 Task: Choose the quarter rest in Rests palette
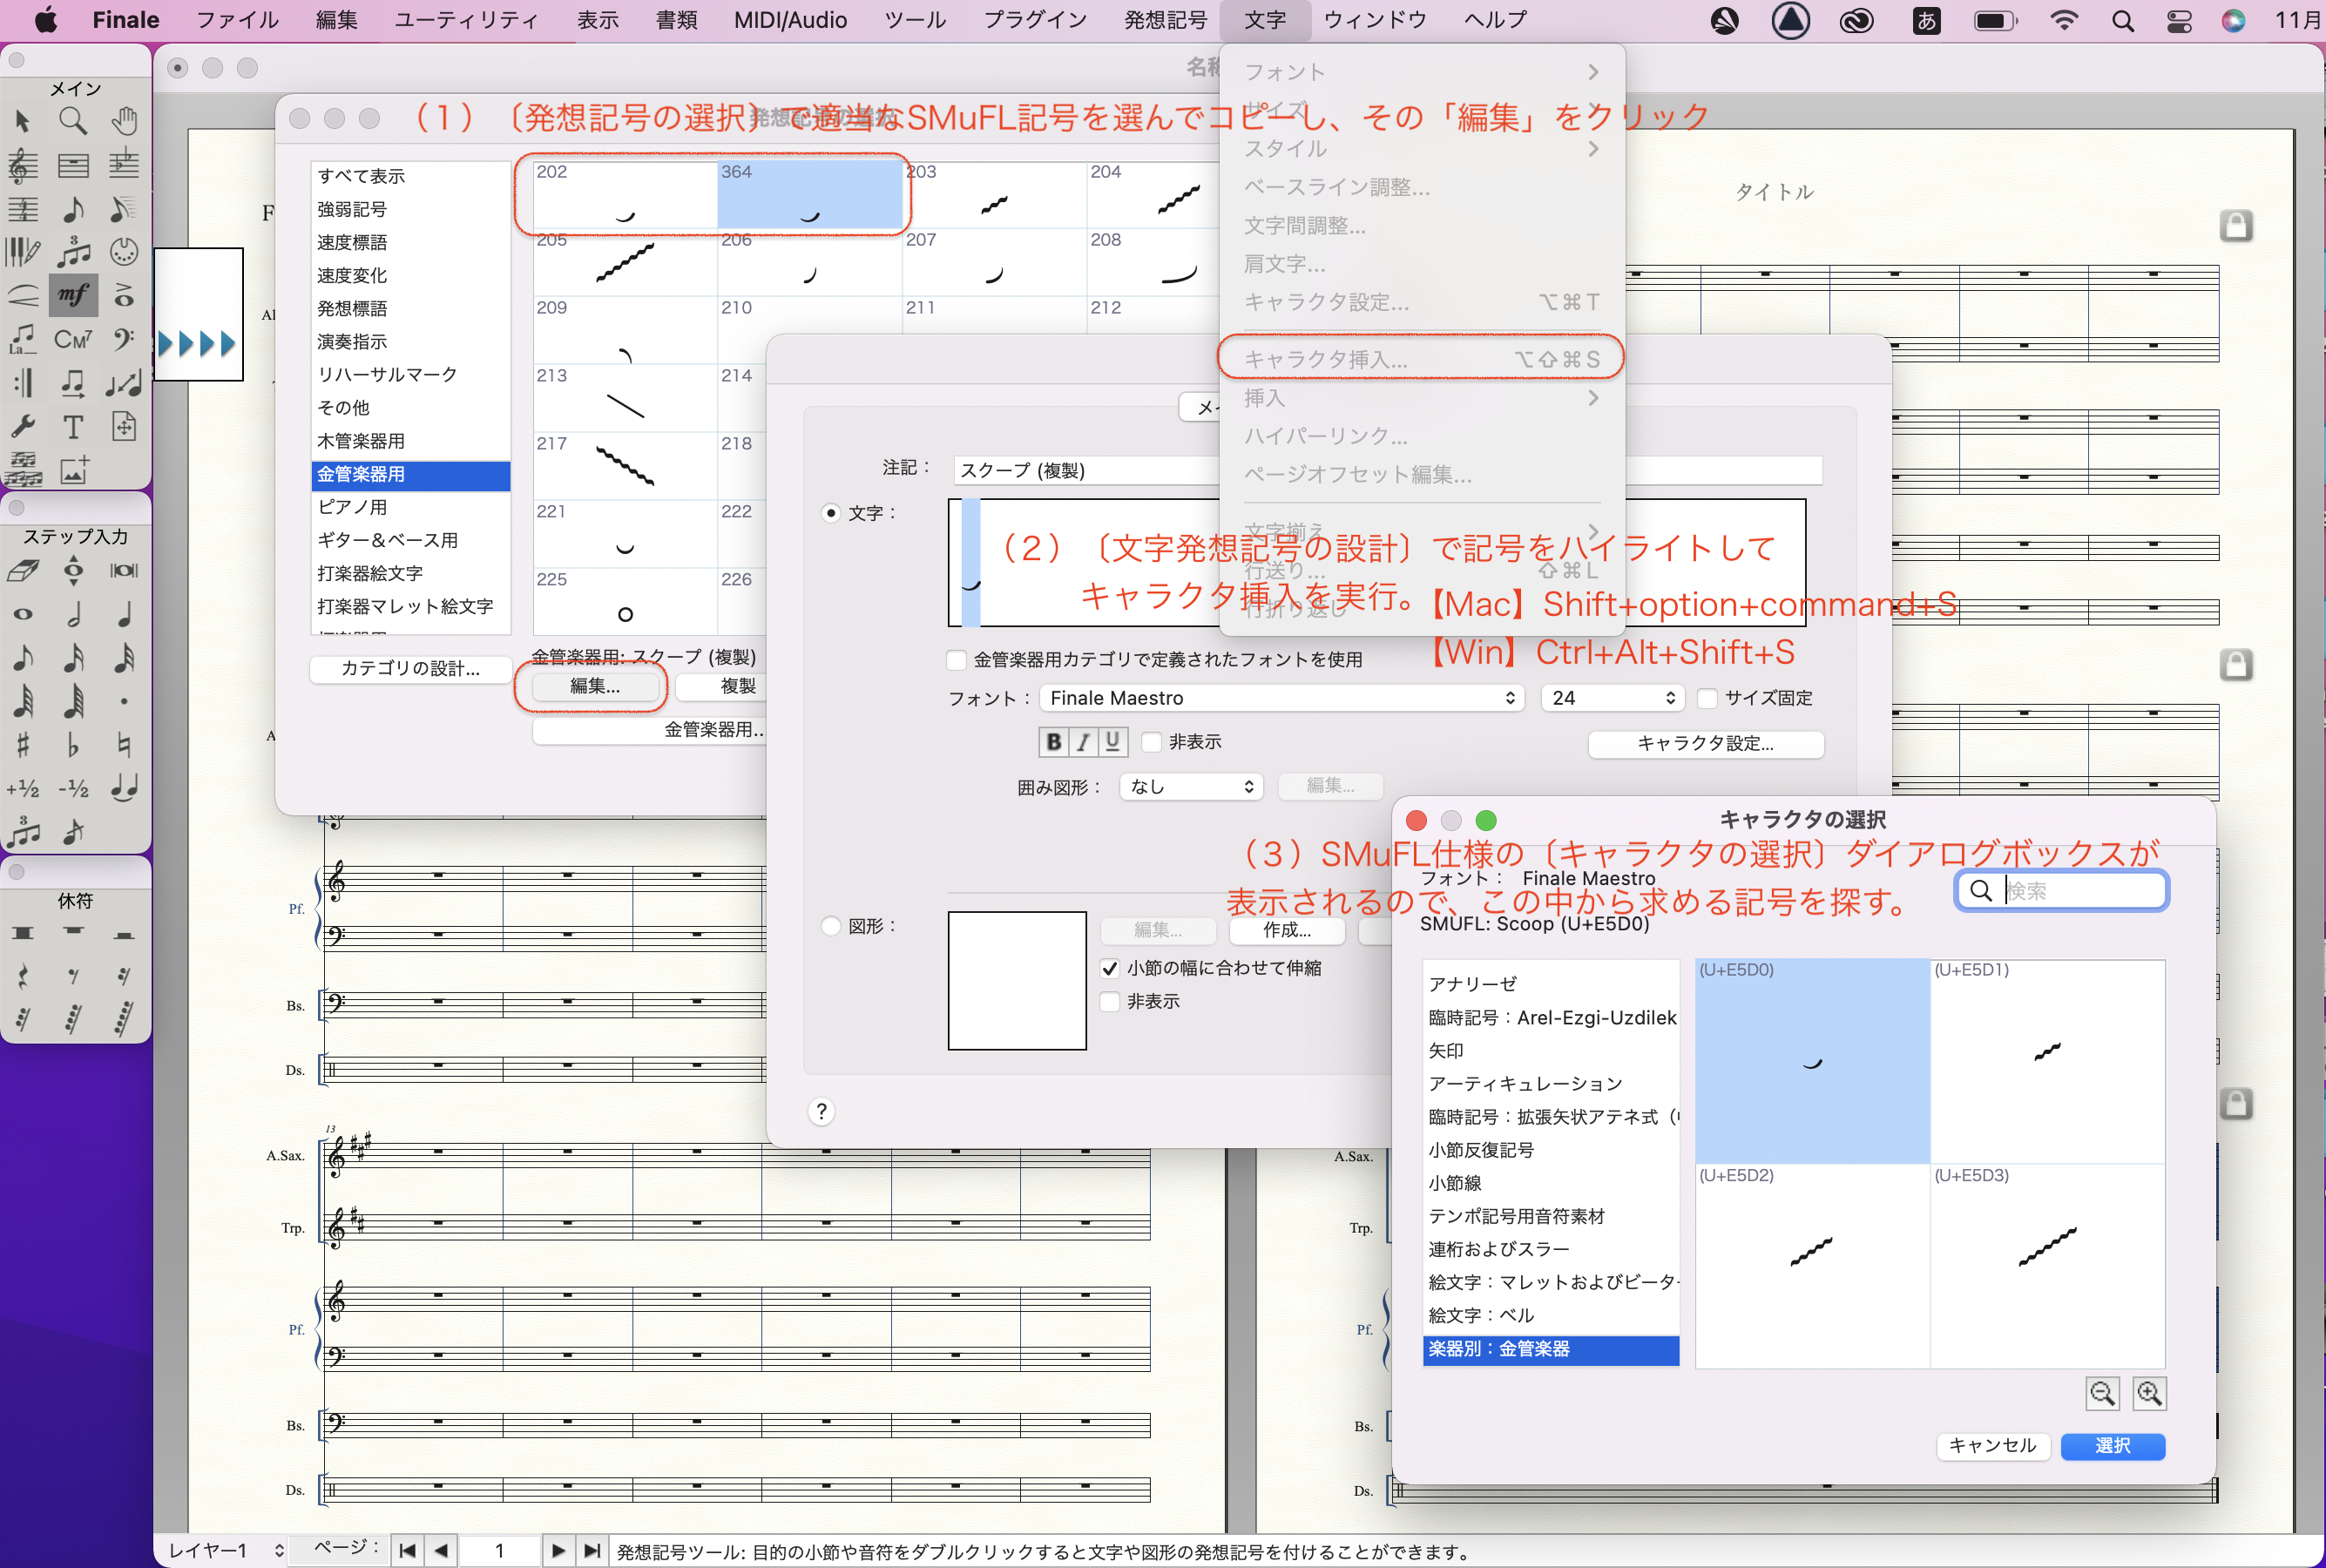click(x=23, y=976)
